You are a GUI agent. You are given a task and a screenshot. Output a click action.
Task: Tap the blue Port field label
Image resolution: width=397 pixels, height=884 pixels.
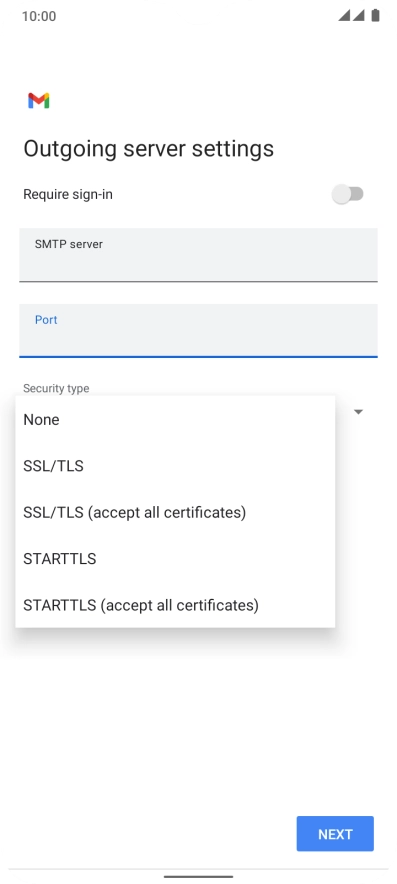[x=46, y=320]
